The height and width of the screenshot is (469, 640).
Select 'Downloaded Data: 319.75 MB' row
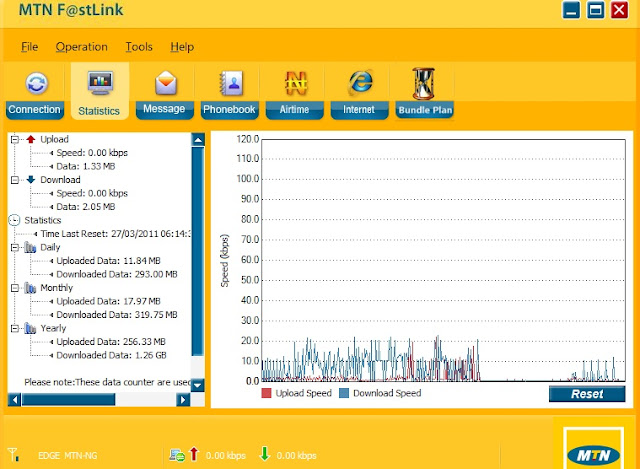117,315
